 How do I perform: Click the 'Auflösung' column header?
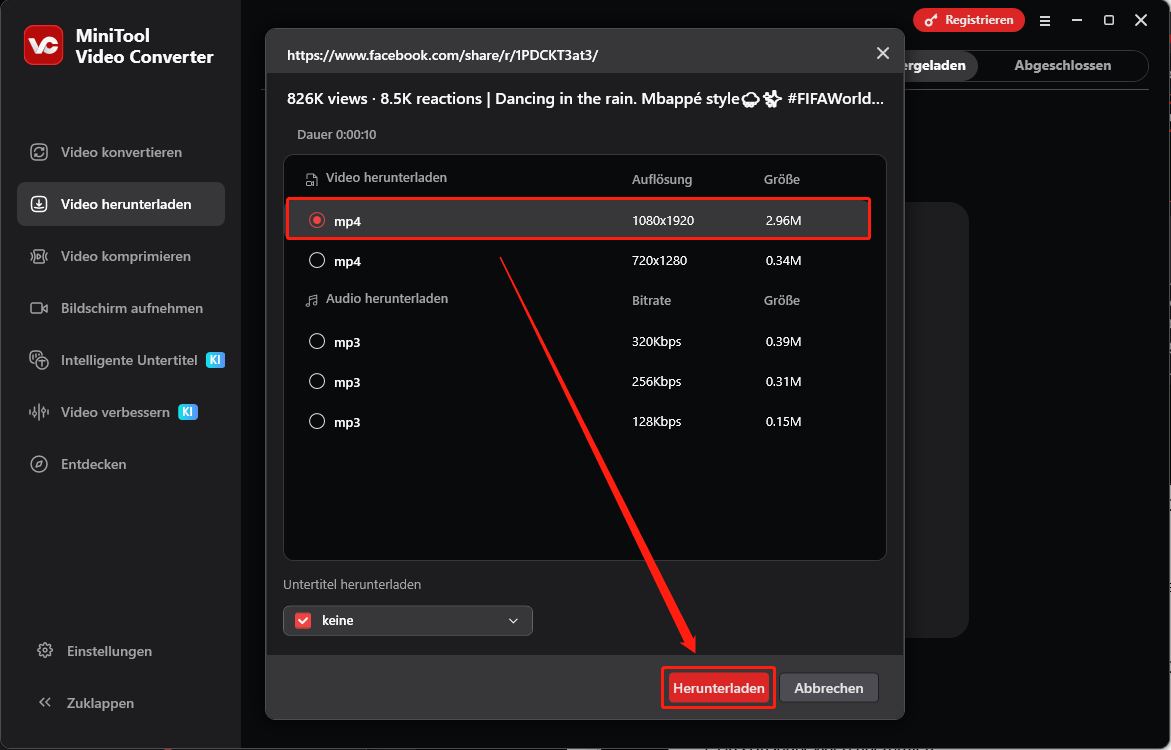tap(662, 180)
